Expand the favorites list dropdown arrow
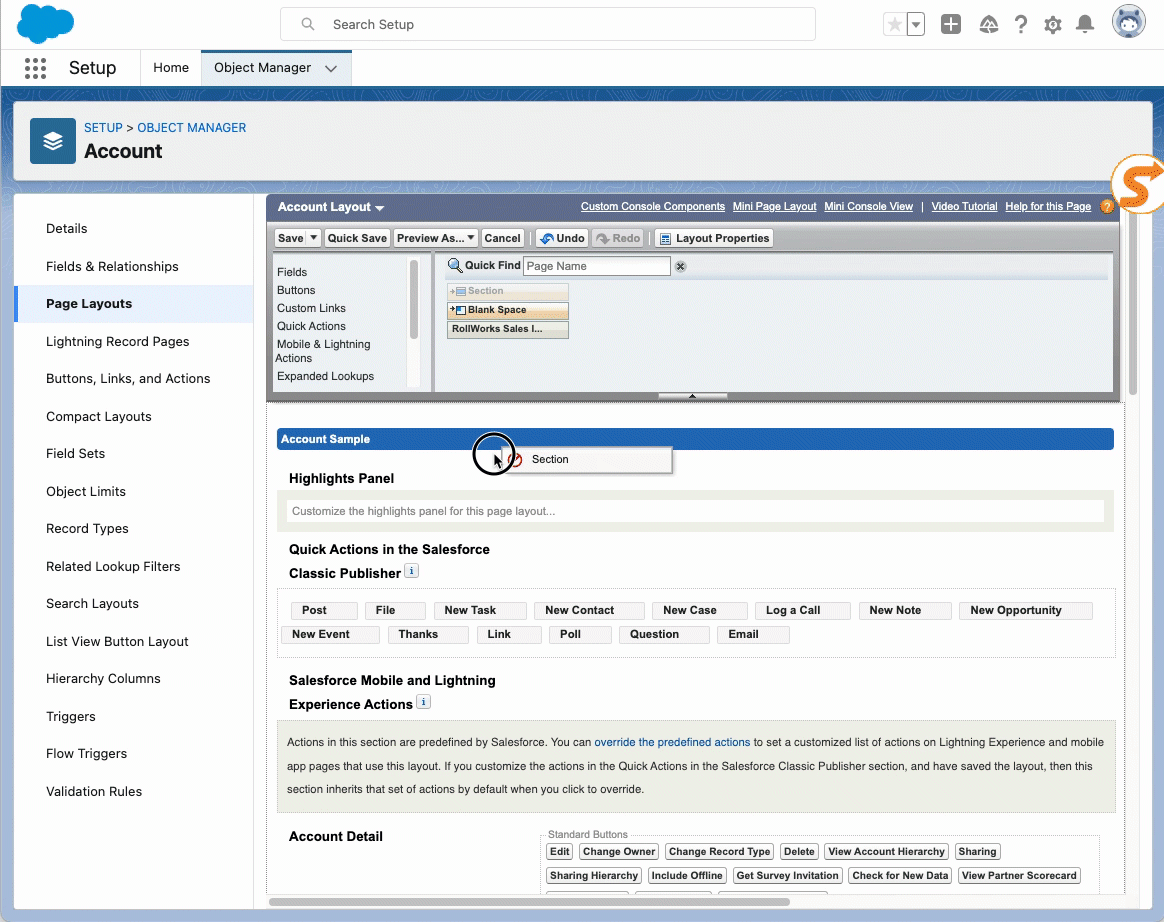Viewport: 1164px width, 922px height. click(916, 25)
